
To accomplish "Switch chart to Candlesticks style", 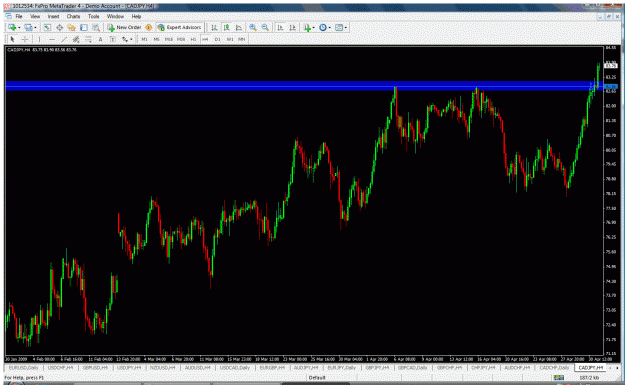I will coord(226,27).
